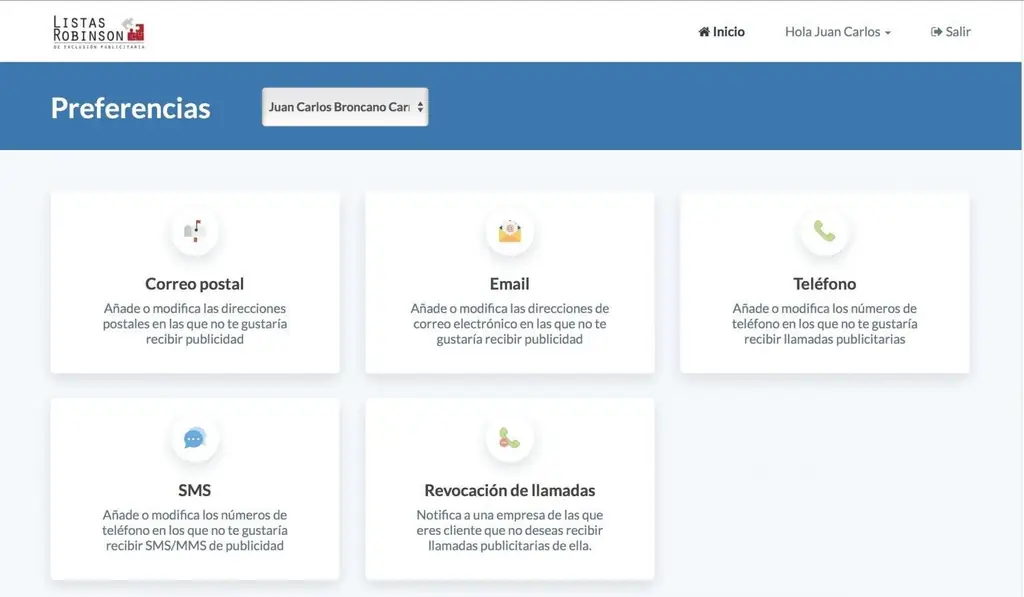Open the SMS preferences card
1024x597 pixels.
point(194,490)
